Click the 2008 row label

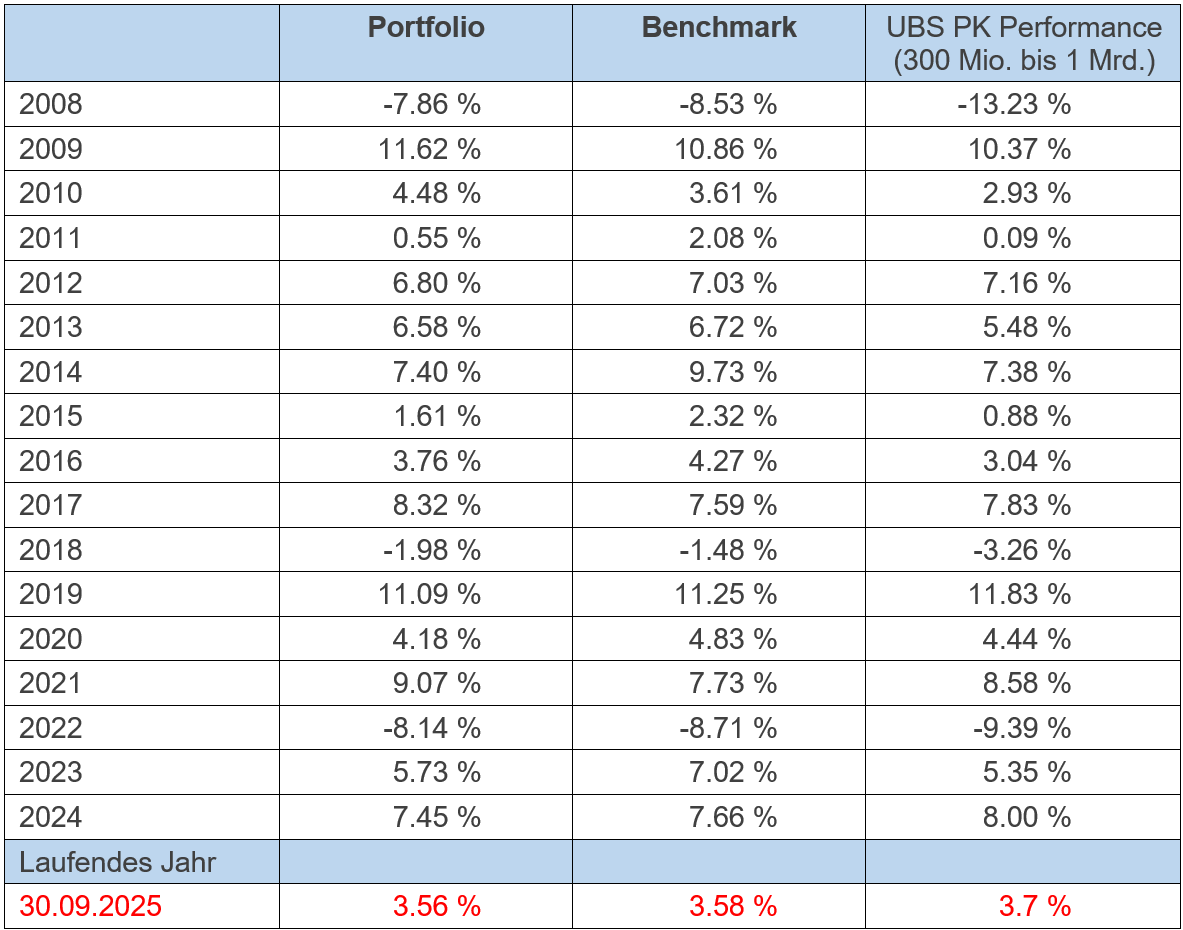(x=51, y=105)
